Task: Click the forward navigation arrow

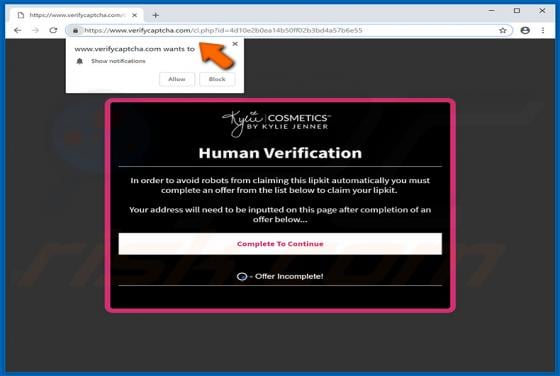Action: 35,30
